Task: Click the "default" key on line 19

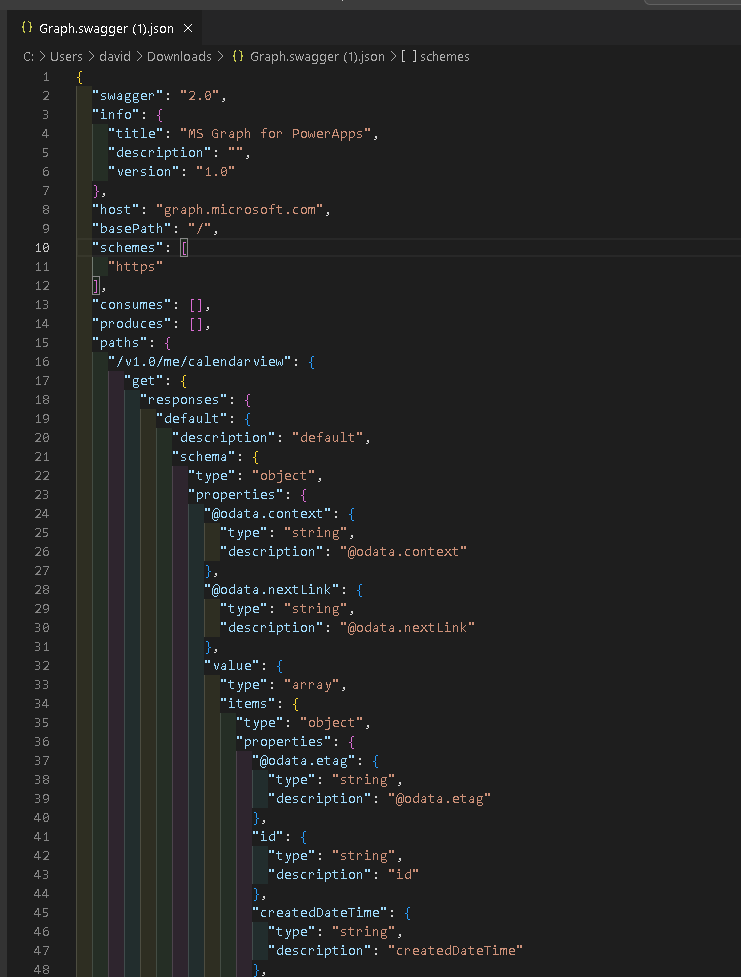Action: tap(191, 419)
